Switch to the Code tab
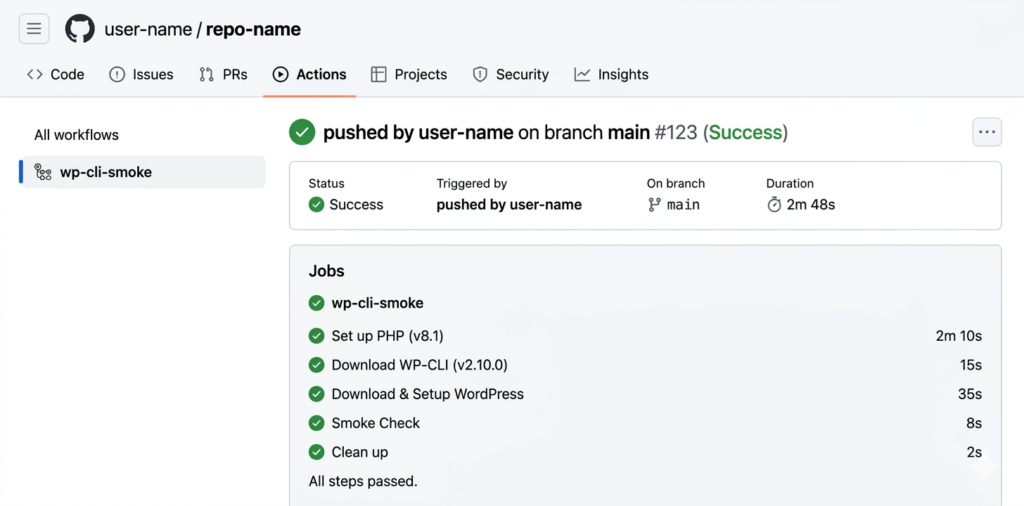The image size is (1024, 506). coord(56,74)
